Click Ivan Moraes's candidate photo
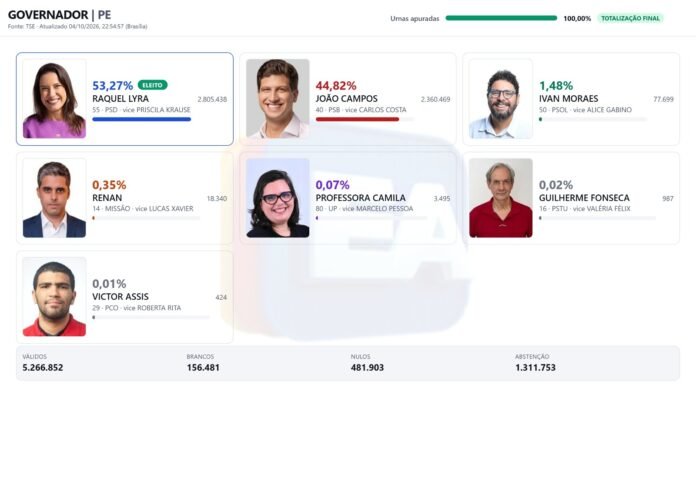Screen dimensions: 696x489 point(501,99)
